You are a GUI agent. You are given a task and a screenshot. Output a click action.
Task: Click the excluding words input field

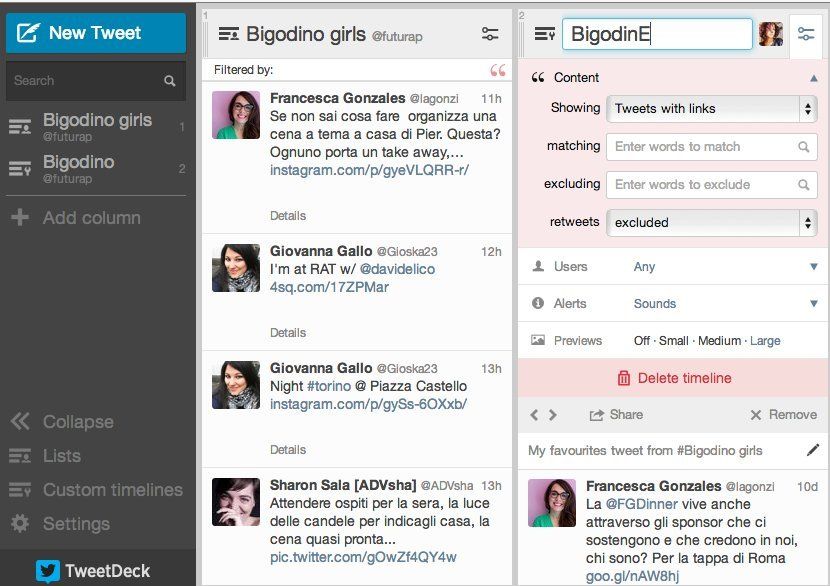711,185
